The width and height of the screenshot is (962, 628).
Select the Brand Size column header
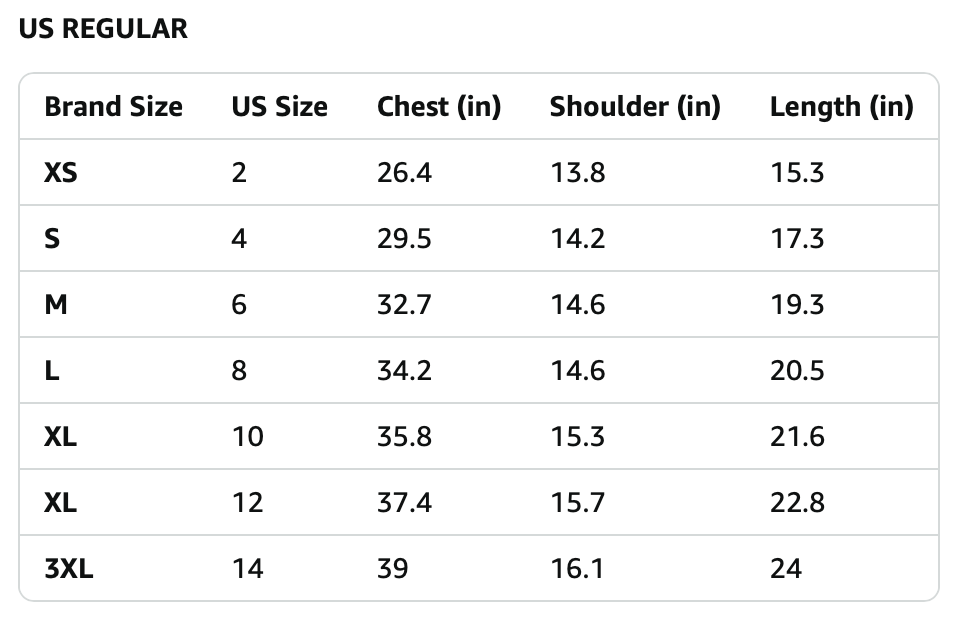click(113, 107)
